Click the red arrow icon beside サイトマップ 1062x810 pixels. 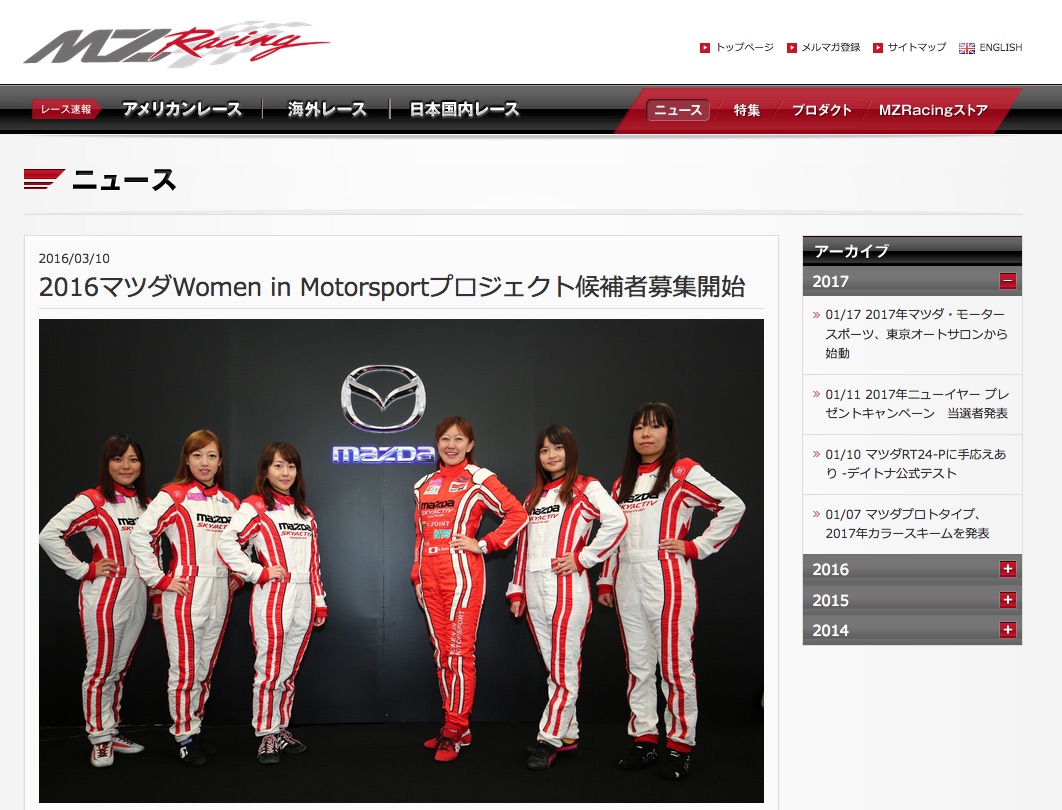click(877, 47)
